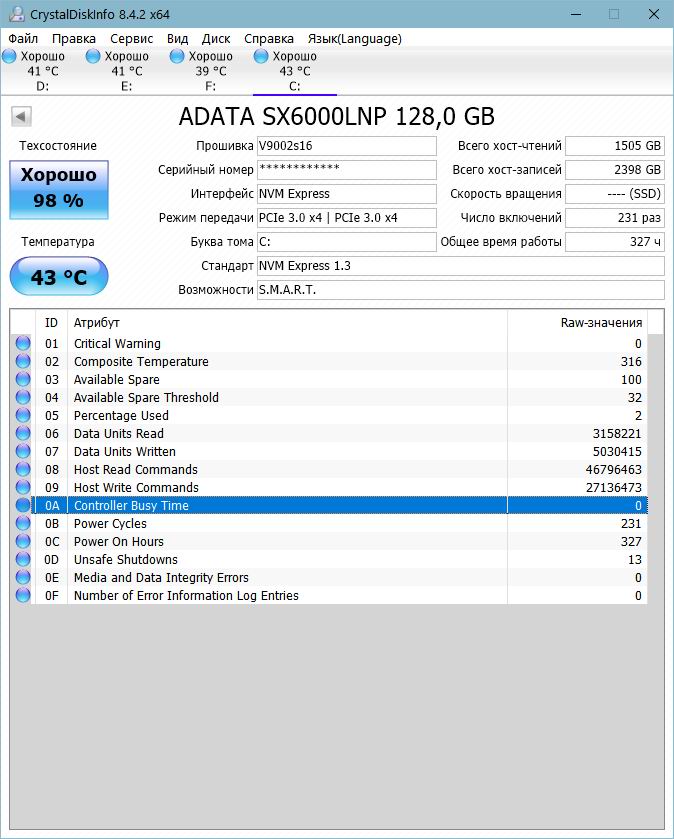
Task: Open the Диск menu
Action: [x=216, y=39]
